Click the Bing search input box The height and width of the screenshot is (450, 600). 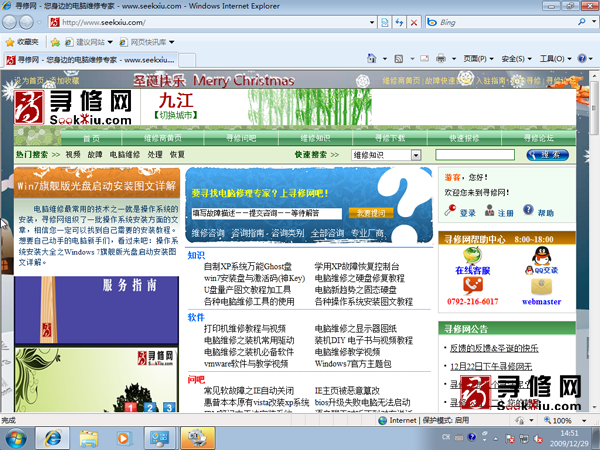point(507,22)
